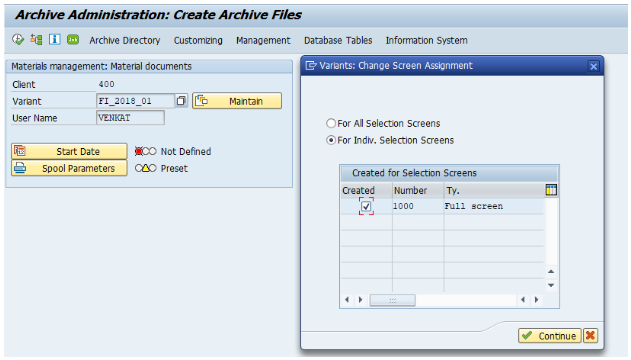Click the red X cancel icon beside Continue
631x360 pixels.
[590, 335]
